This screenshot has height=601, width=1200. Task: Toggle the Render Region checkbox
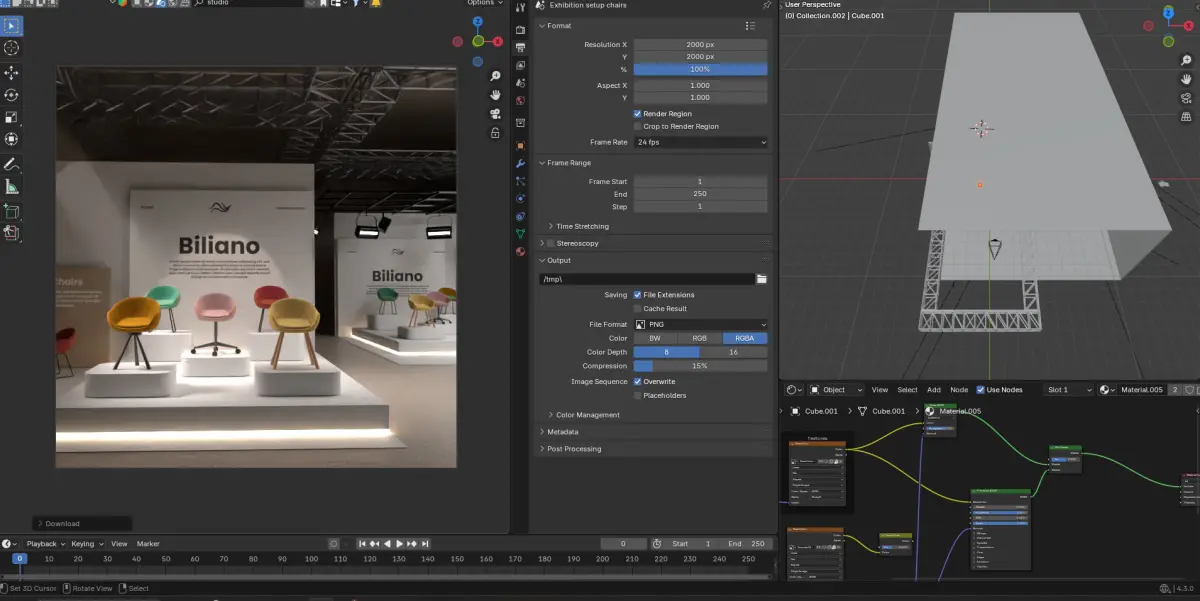[638, 114]
